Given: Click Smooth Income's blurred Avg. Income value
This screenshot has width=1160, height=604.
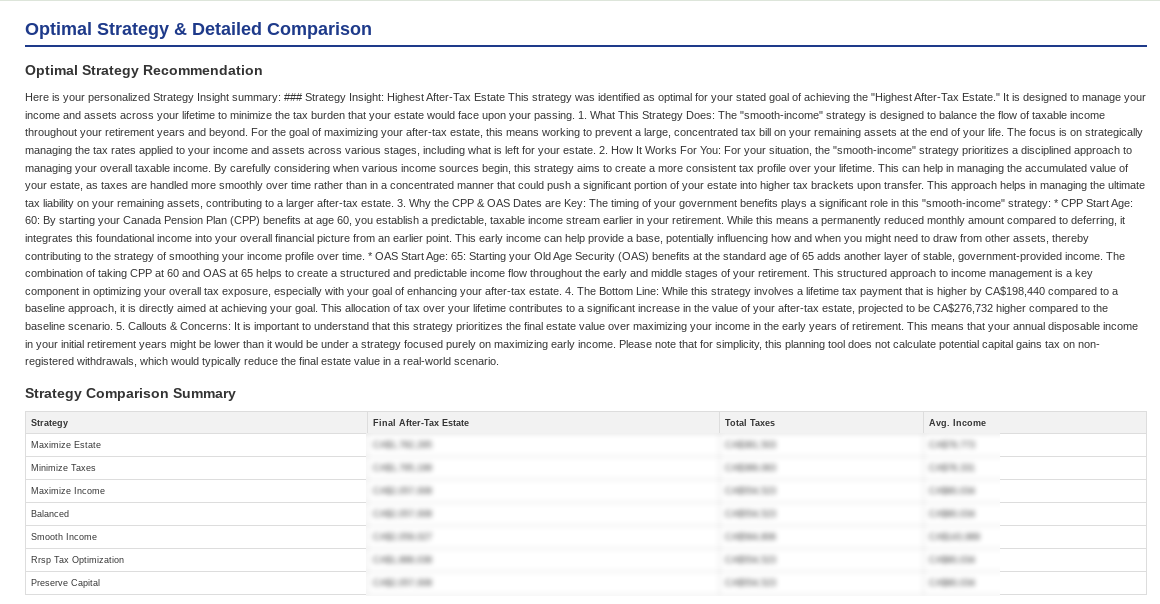Looking at the screenshot, I should coord(954,537).
